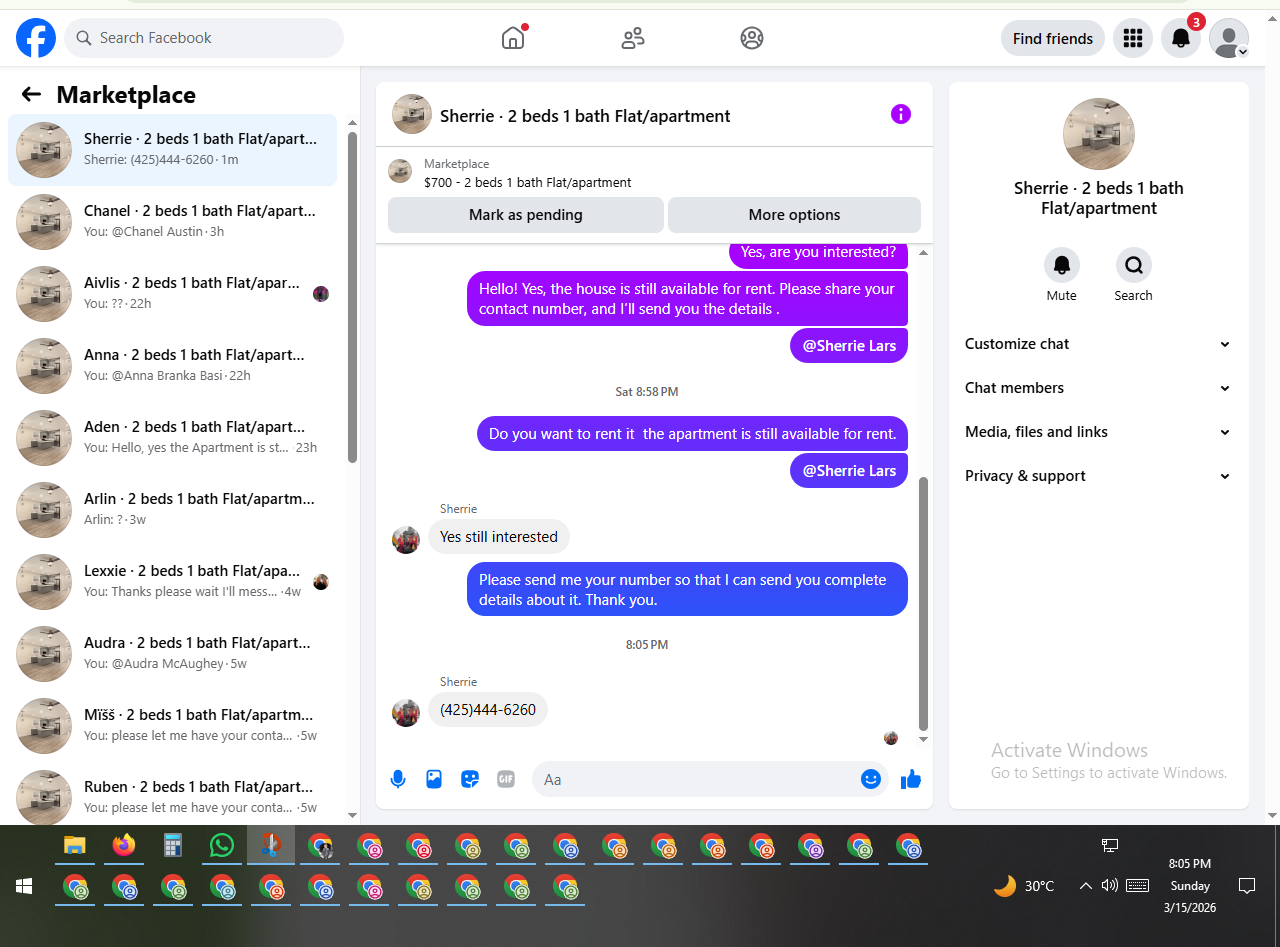Click the 30°C weather widget
Screen dimensions: 1280x947
(x=1024, y=886)
